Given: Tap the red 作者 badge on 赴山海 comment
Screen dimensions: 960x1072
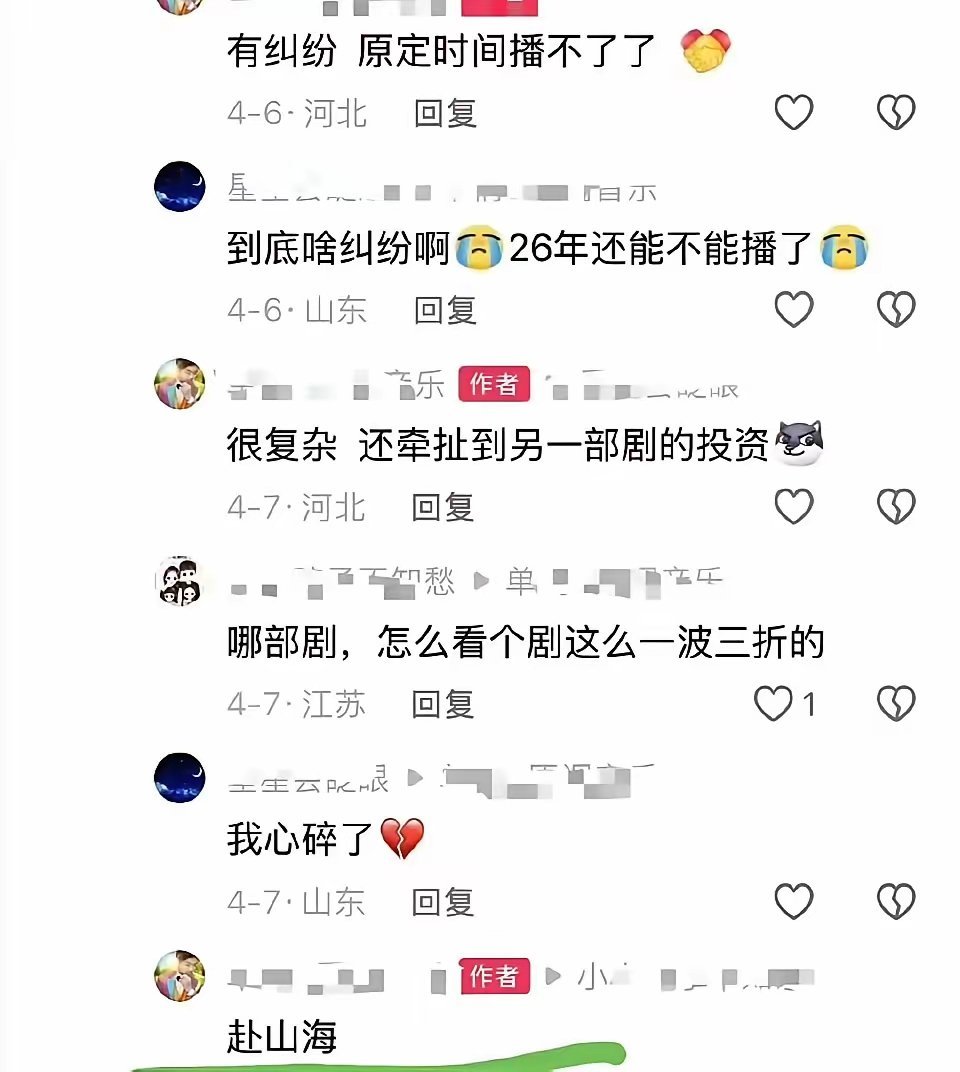Looking at the screenshot, I should pos(494,976).
